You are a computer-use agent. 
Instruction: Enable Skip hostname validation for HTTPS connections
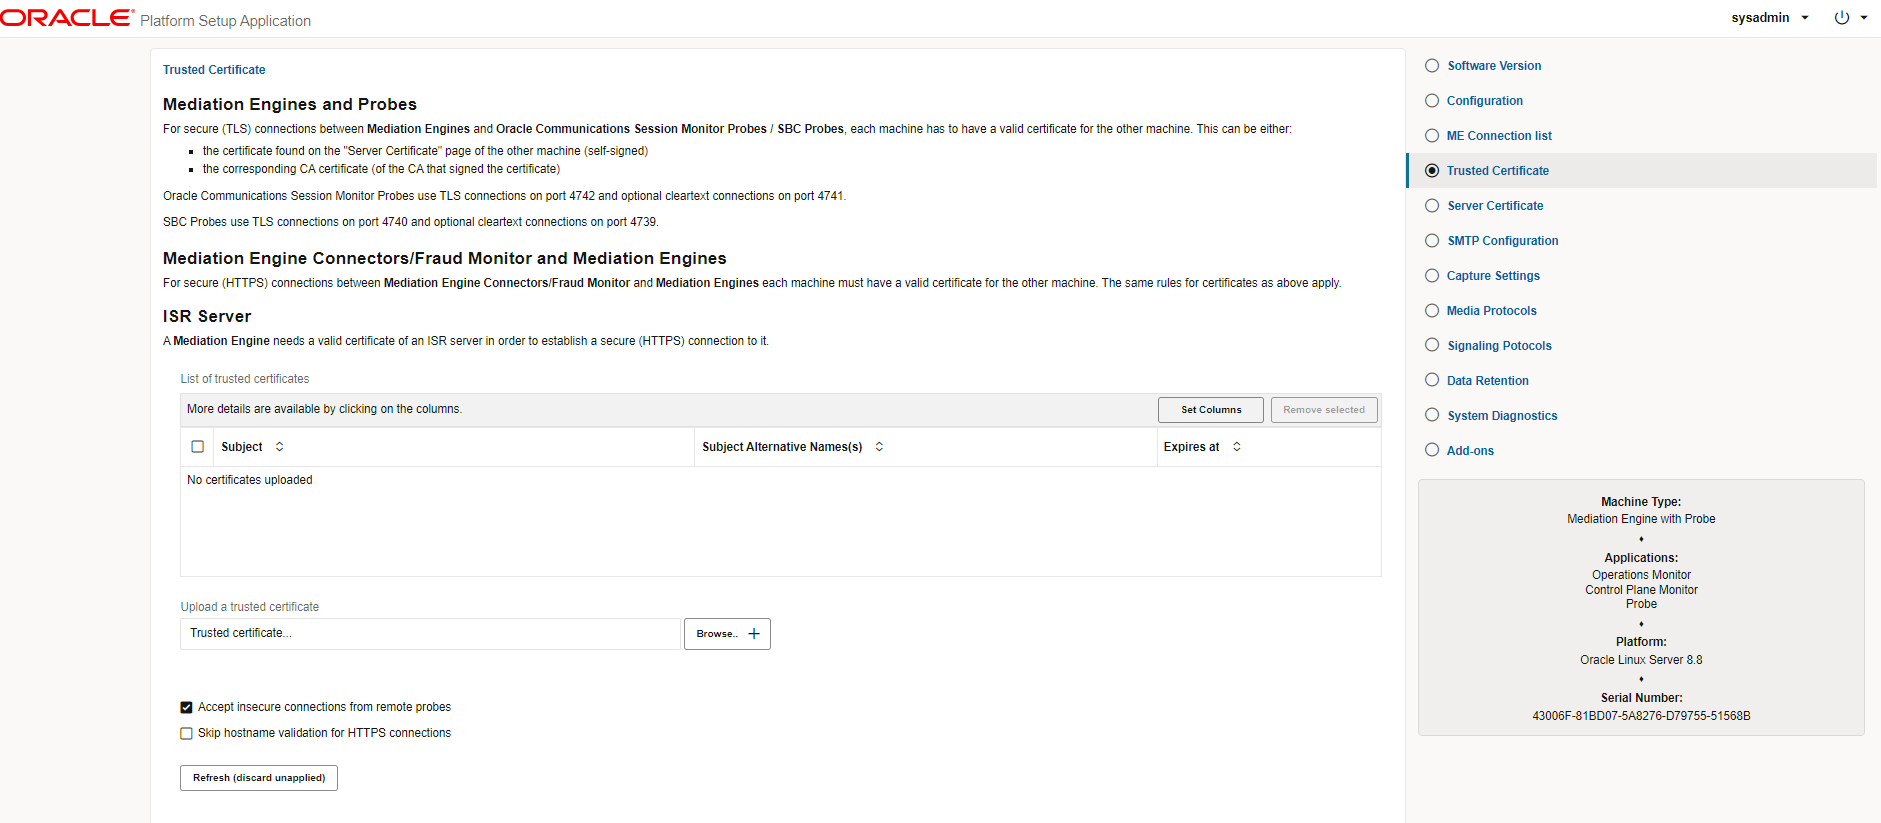(x=186, y=733)
